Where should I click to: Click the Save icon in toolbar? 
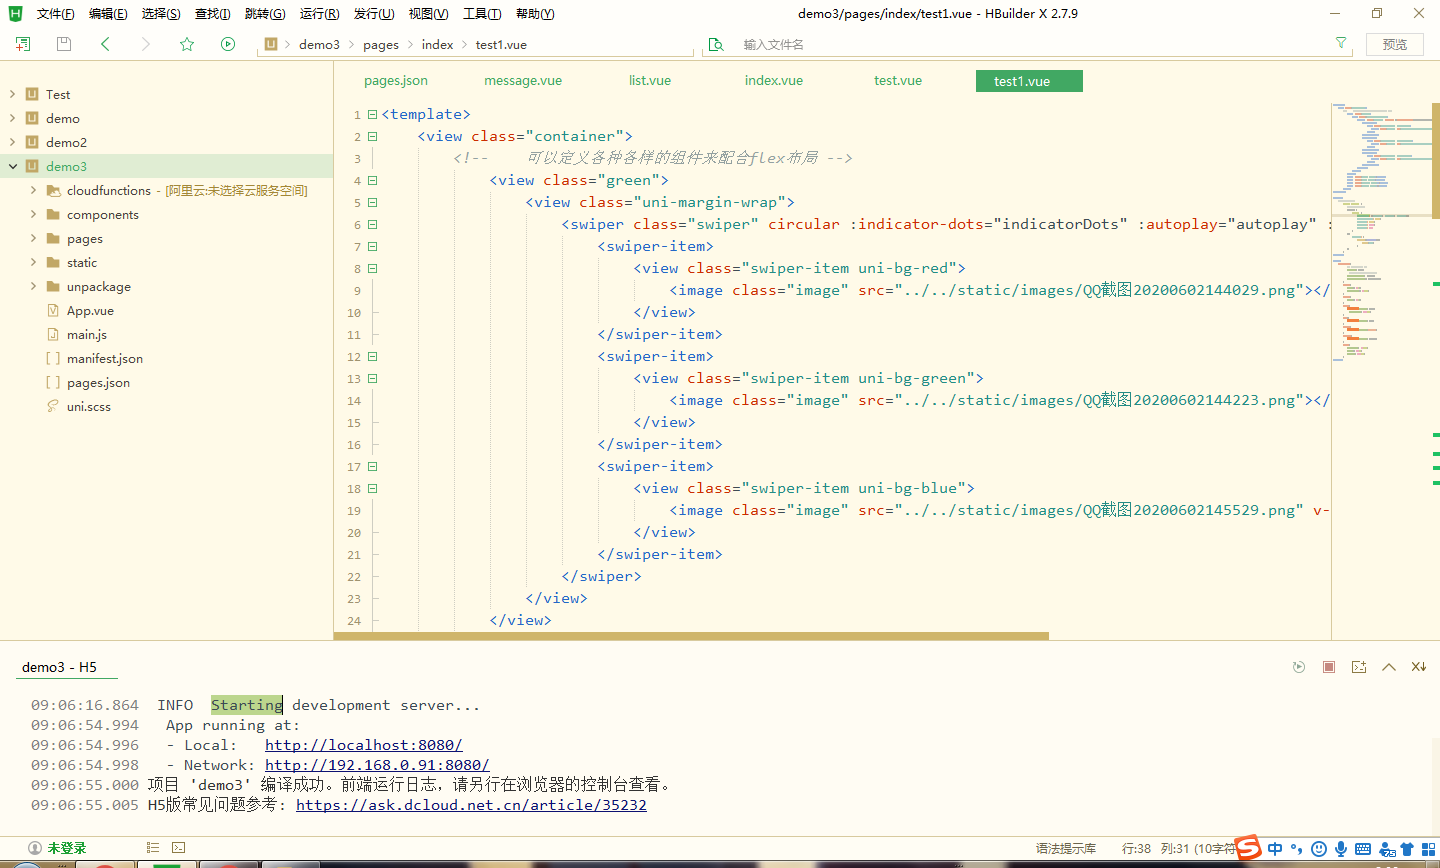62,44
